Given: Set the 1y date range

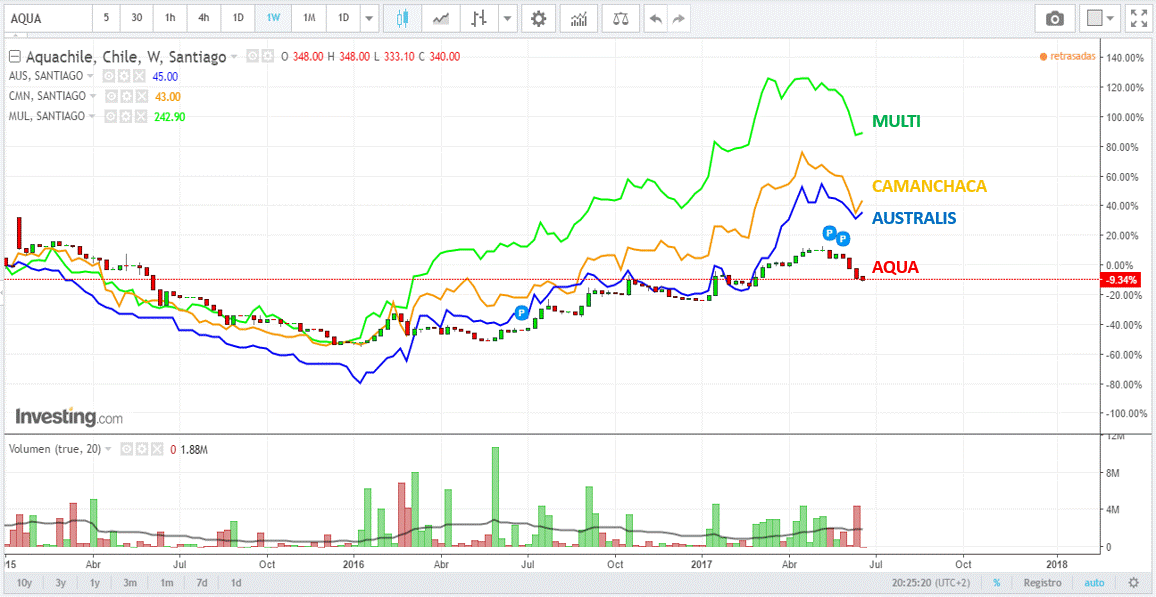Looking at the screenshot, I should point(95,582).
